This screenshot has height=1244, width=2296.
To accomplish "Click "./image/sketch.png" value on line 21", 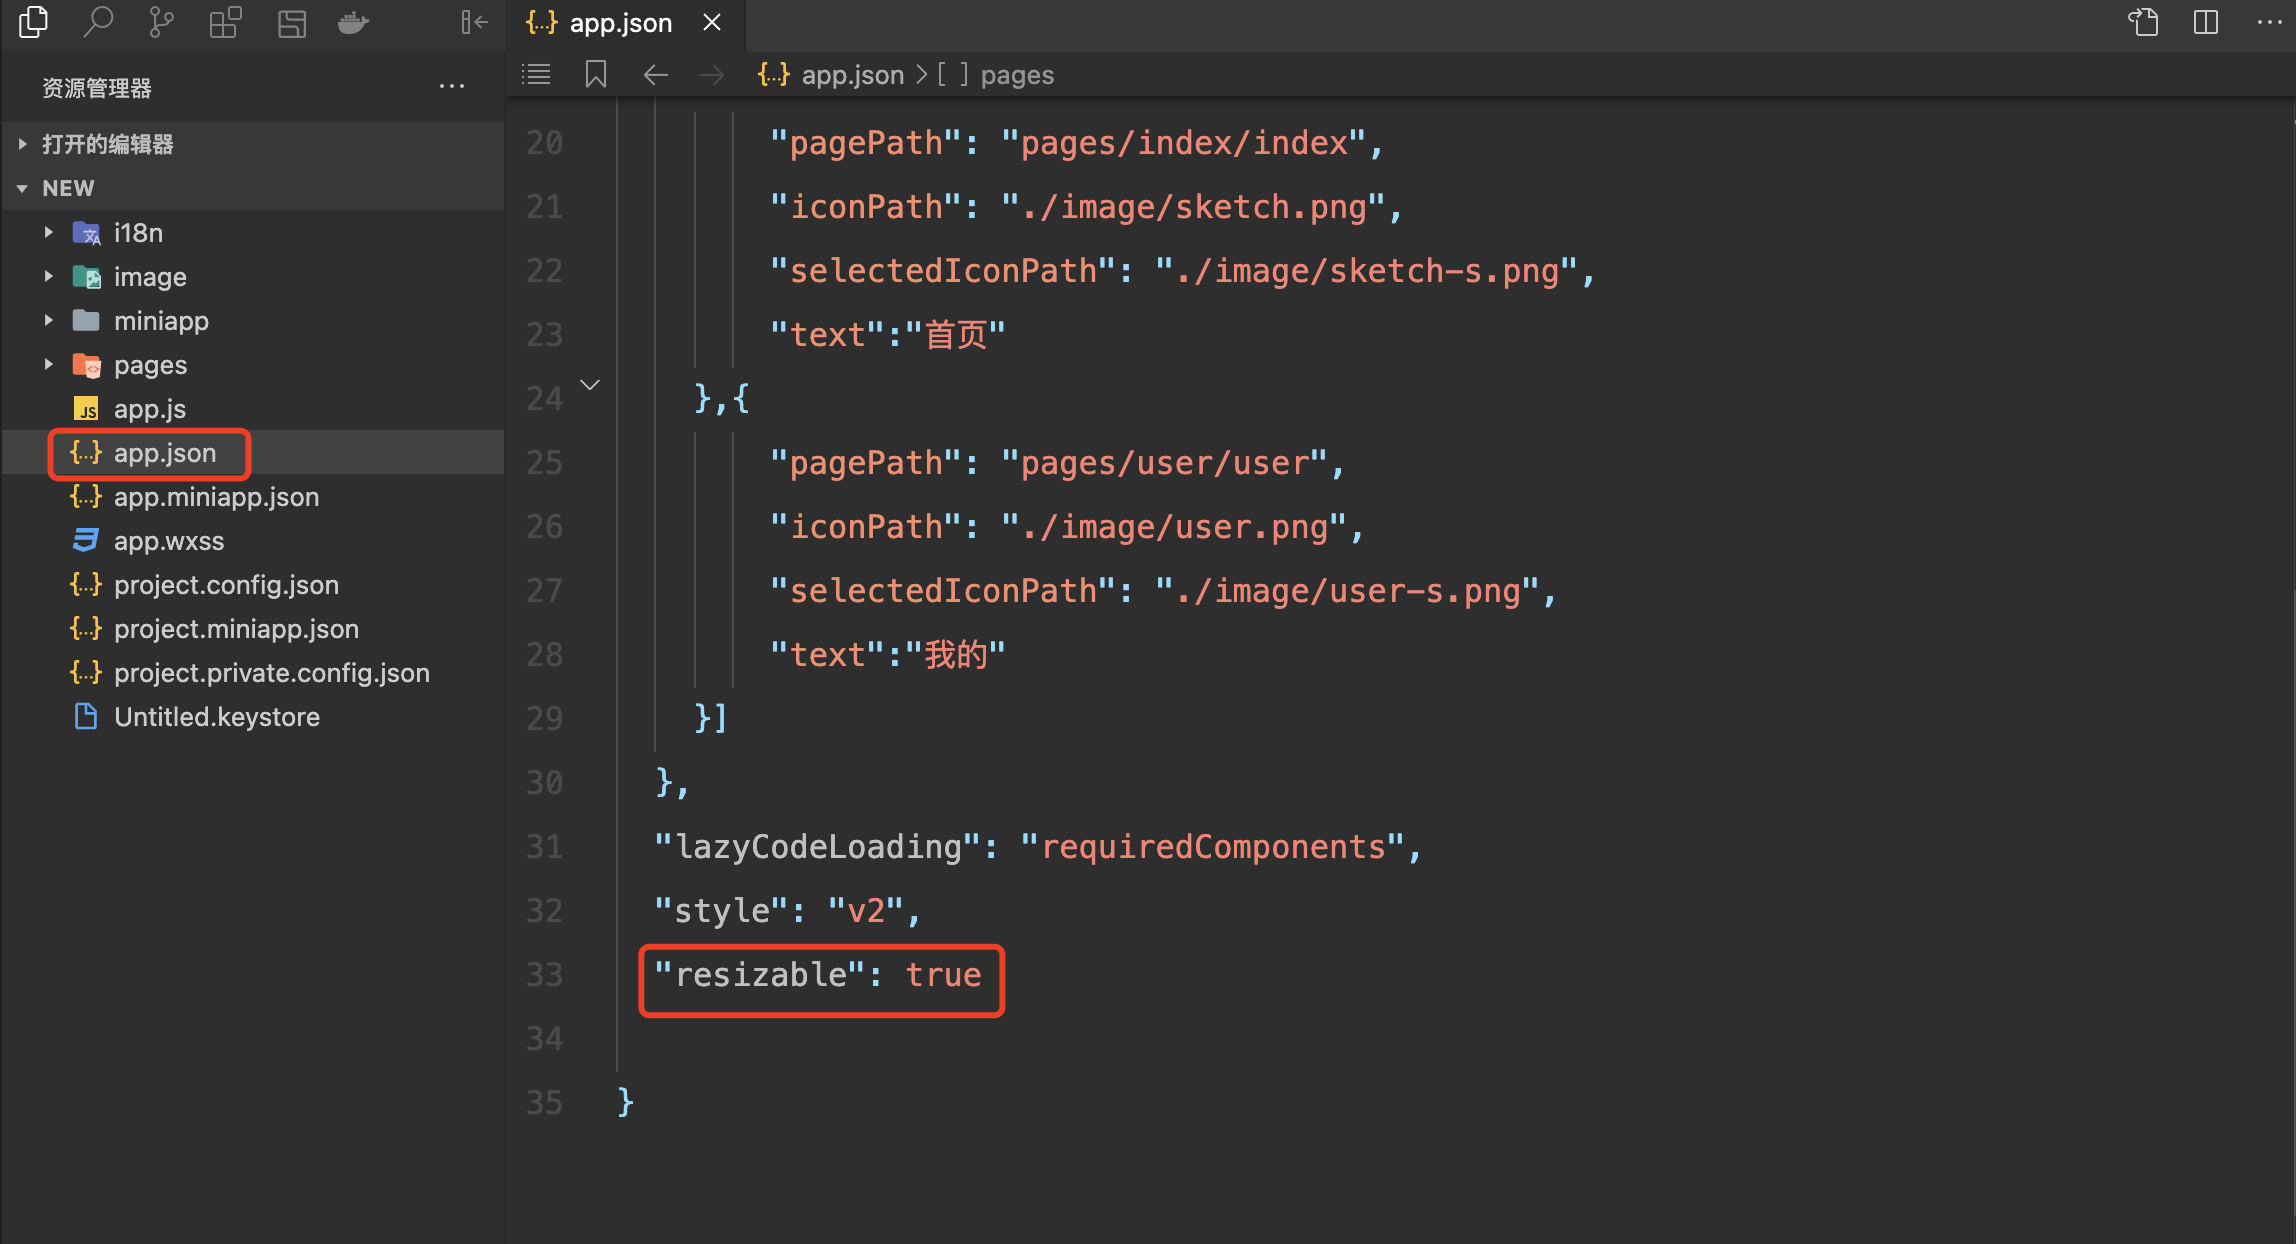I will point(1194,207).
